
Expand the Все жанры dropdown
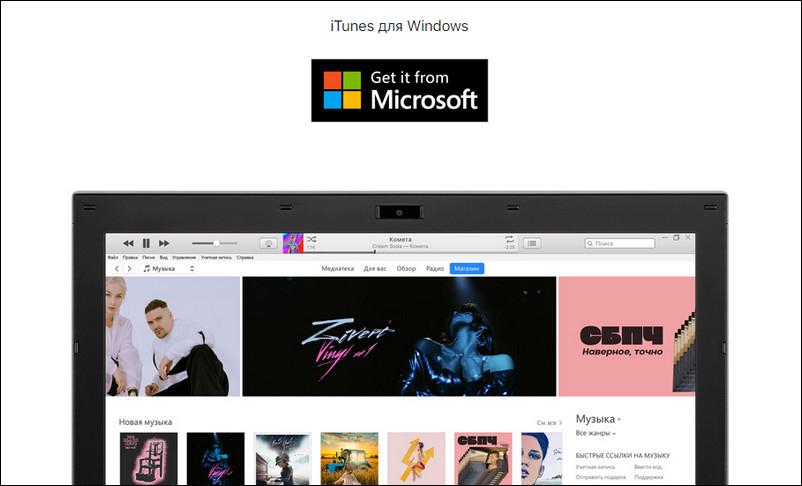pos(595,433)
